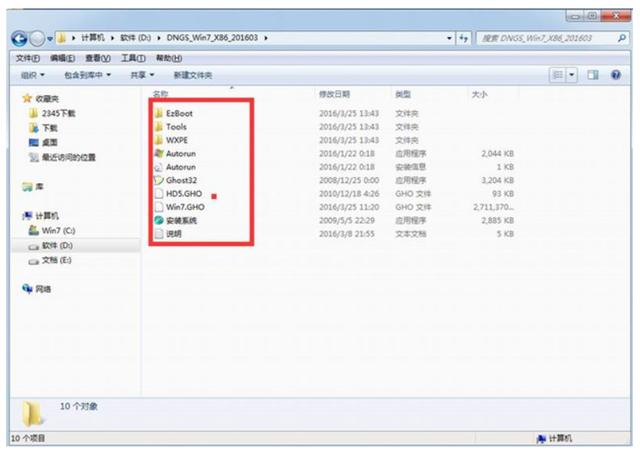Toggle the preview pane button
The image size is (640, 452).
tap(593, 75)
